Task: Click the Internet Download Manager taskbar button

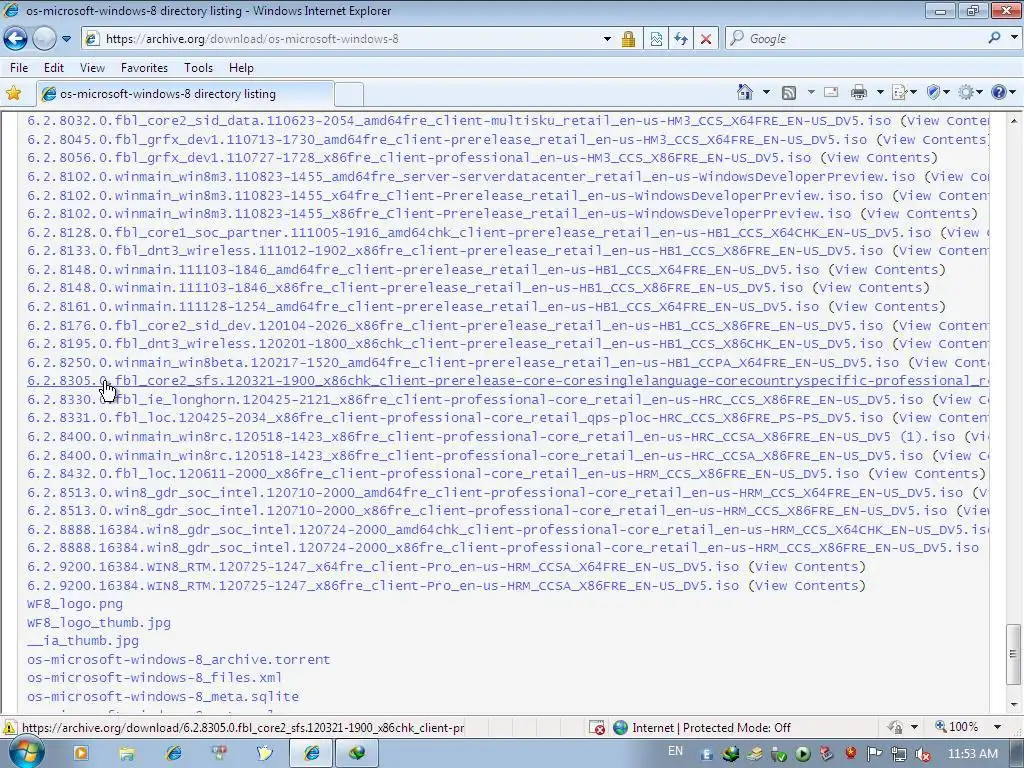Action: pos(357,754)
